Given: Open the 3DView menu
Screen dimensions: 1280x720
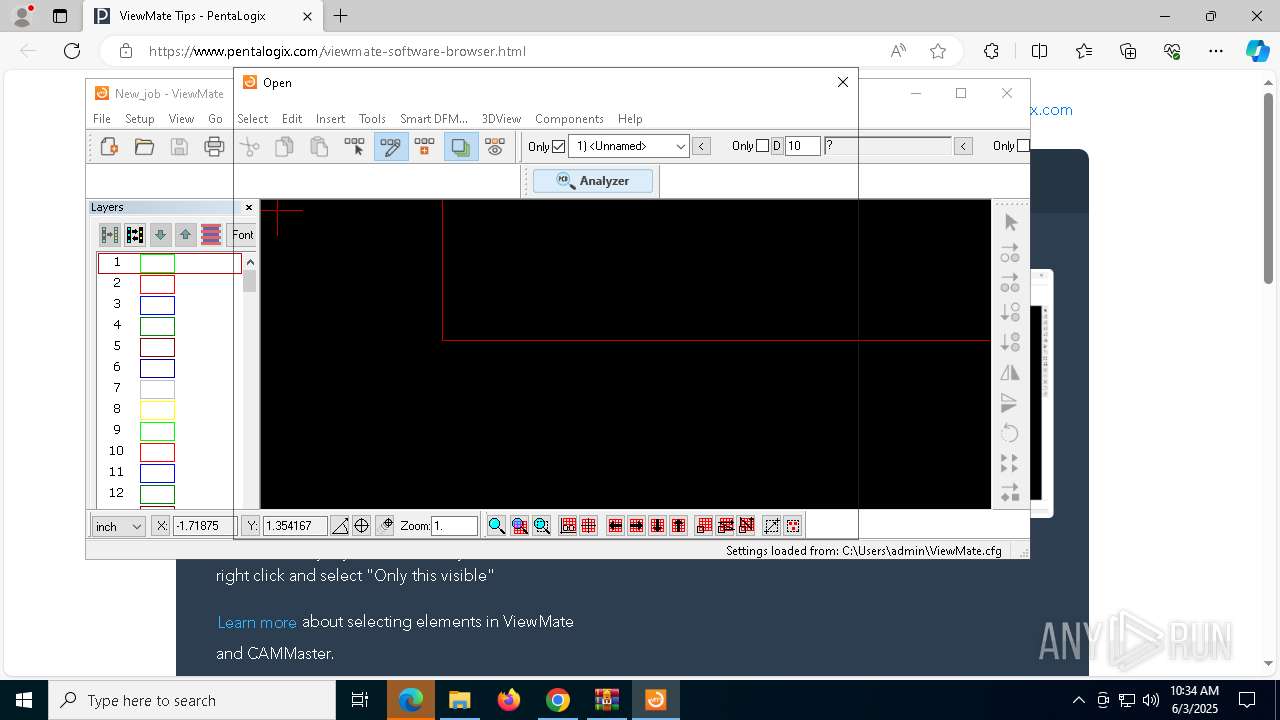Looking at the screenshot, I should [501, 118].
